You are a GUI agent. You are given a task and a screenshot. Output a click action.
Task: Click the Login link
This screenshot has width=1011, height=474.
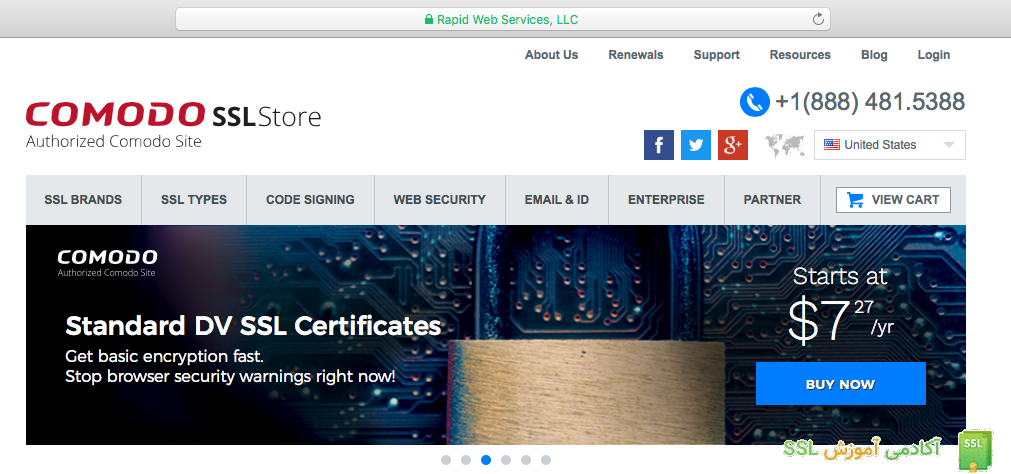click(934, 55)
